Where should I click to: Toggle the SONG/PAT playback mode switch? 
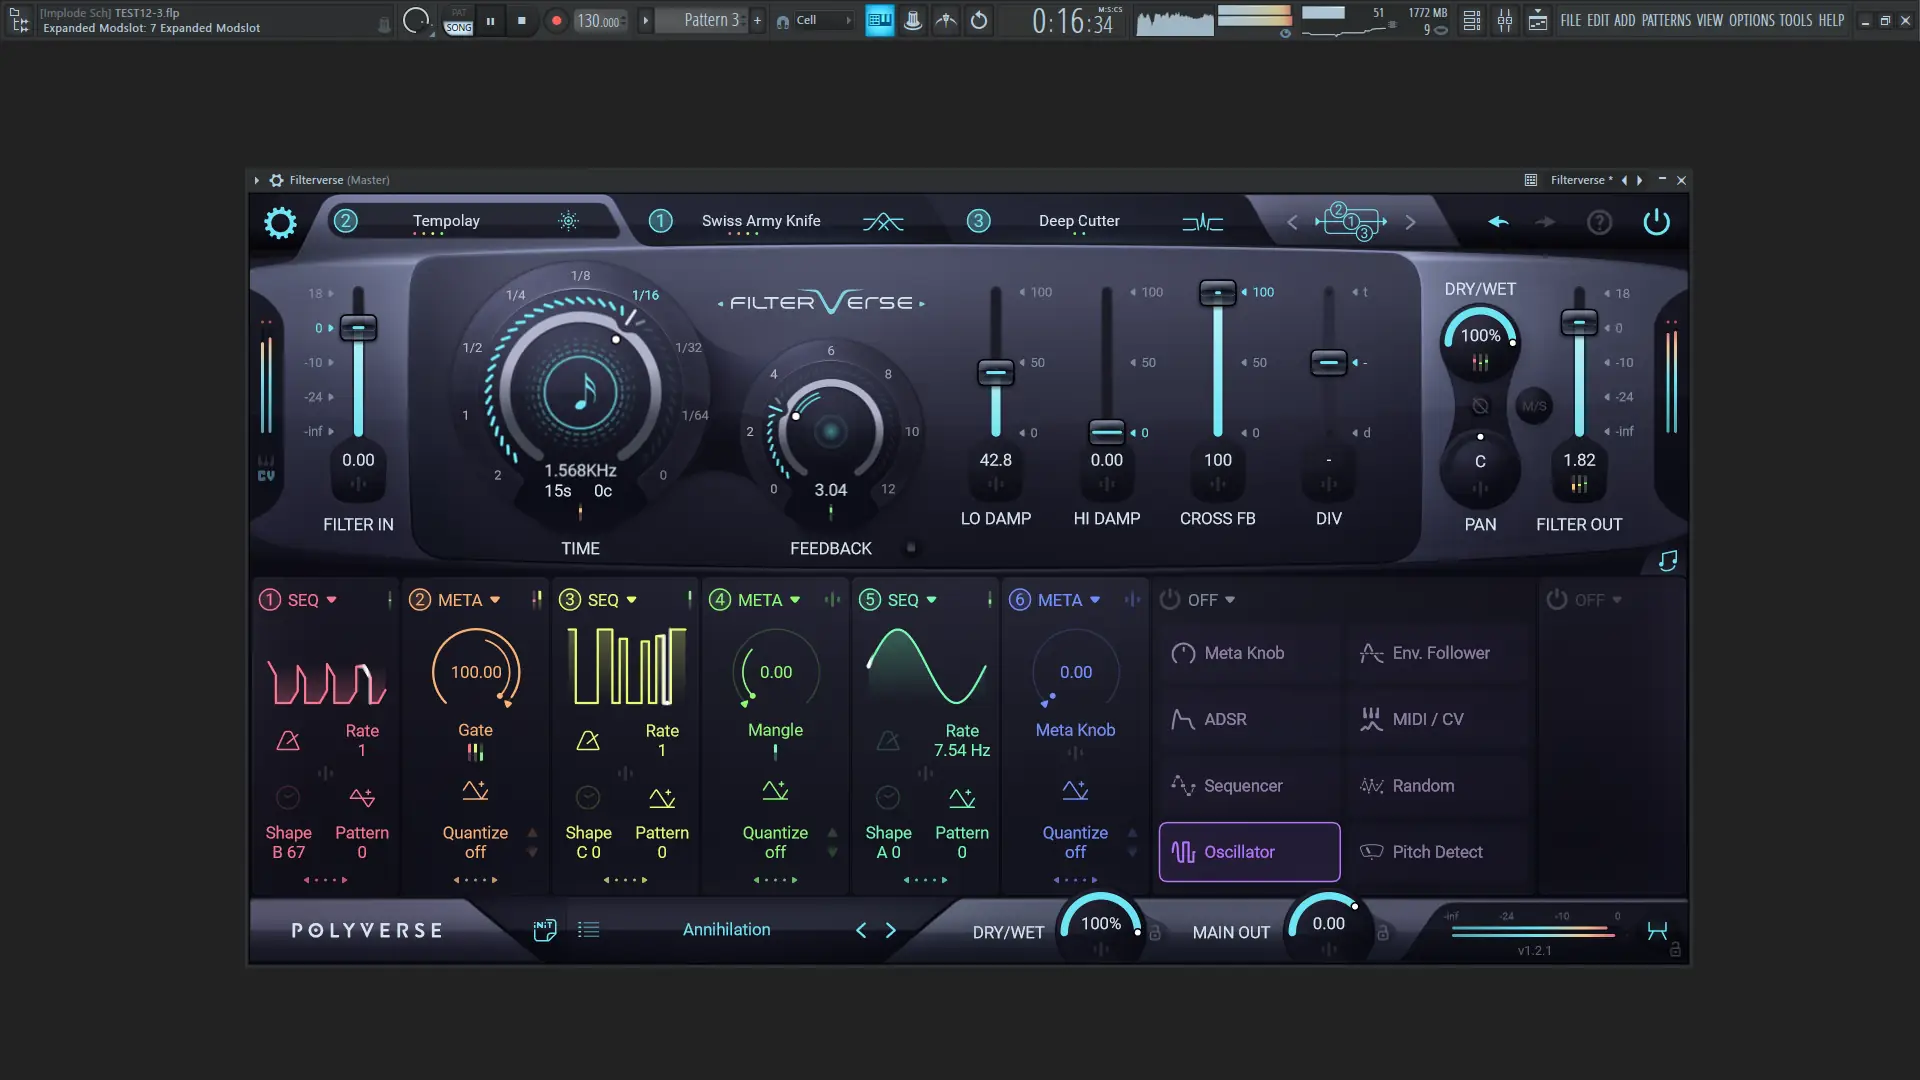click(457, 20)
